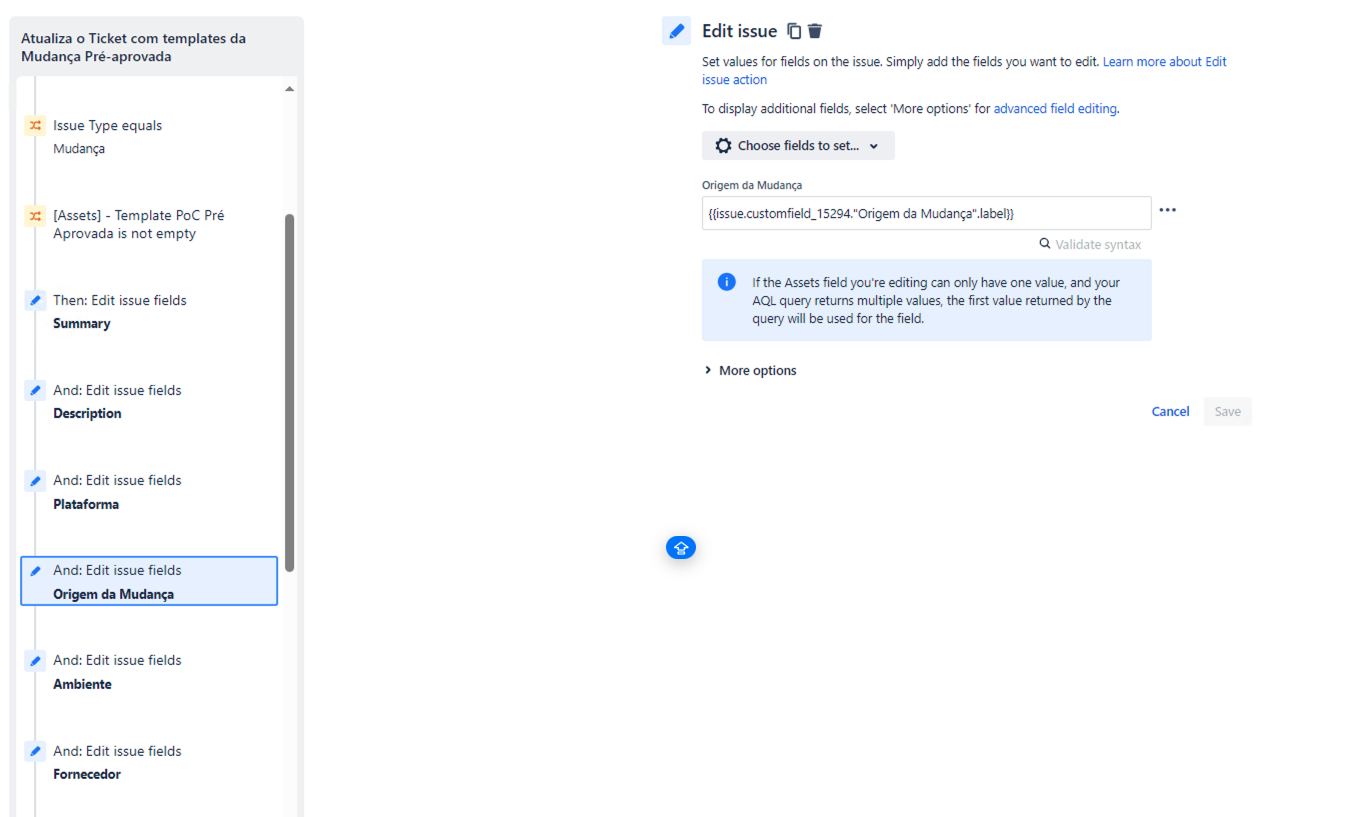Open the Edit issue fields Summary step
This screenshot has height=817, width=1350.
(148, 312)
